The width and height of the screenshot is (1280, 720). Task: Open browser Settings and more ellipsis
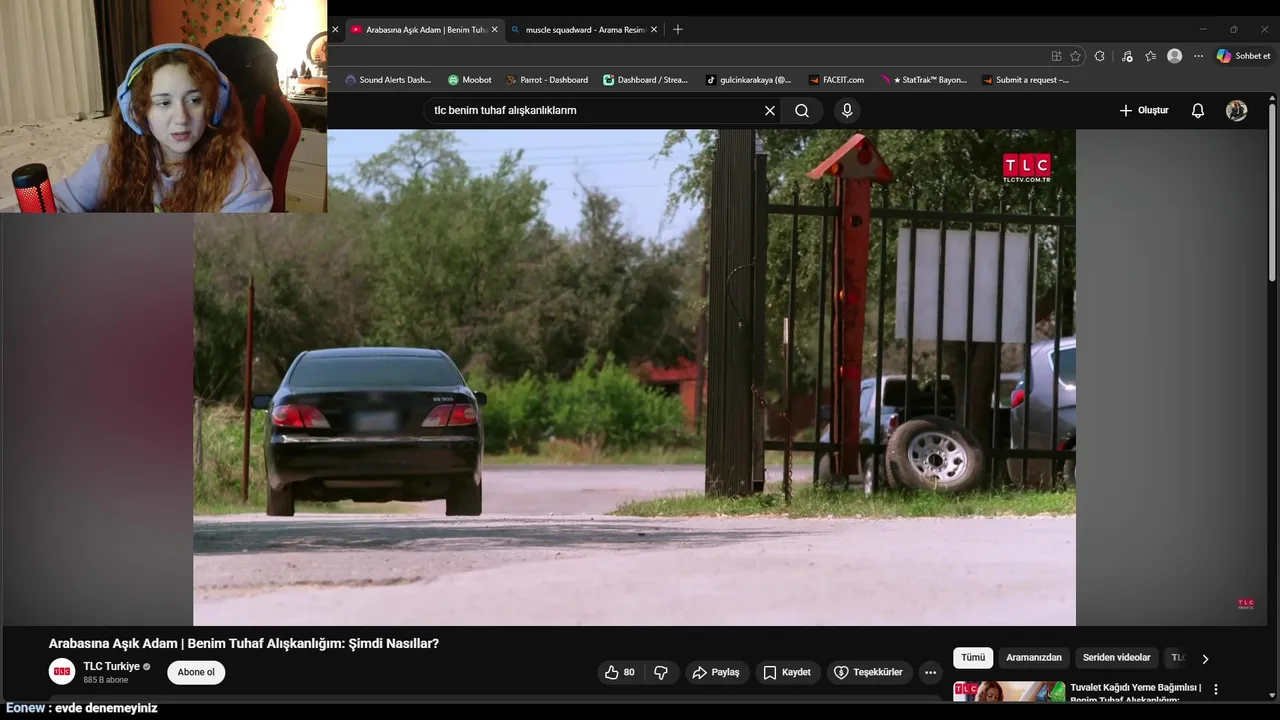point(1198,56)
